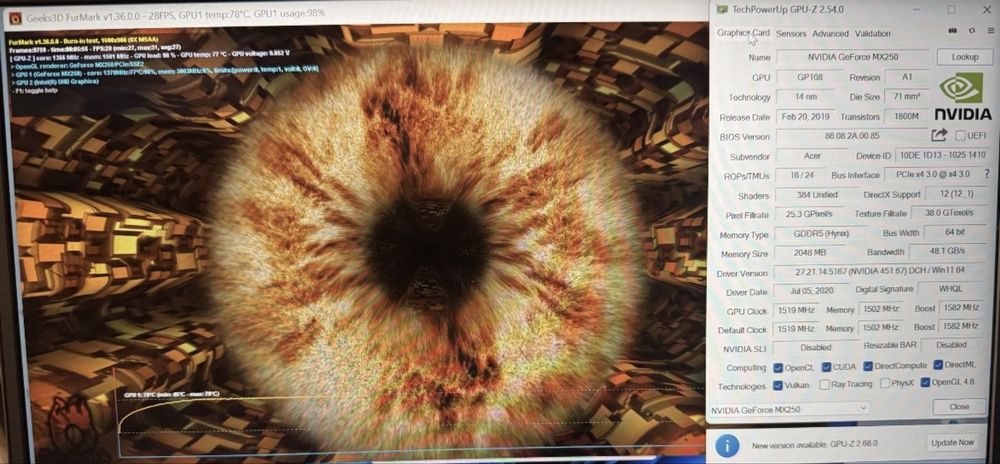Click the GPU-Z screenshot camera icon
Viewport: 1000px width, 464px height.
tap(953, 30)
